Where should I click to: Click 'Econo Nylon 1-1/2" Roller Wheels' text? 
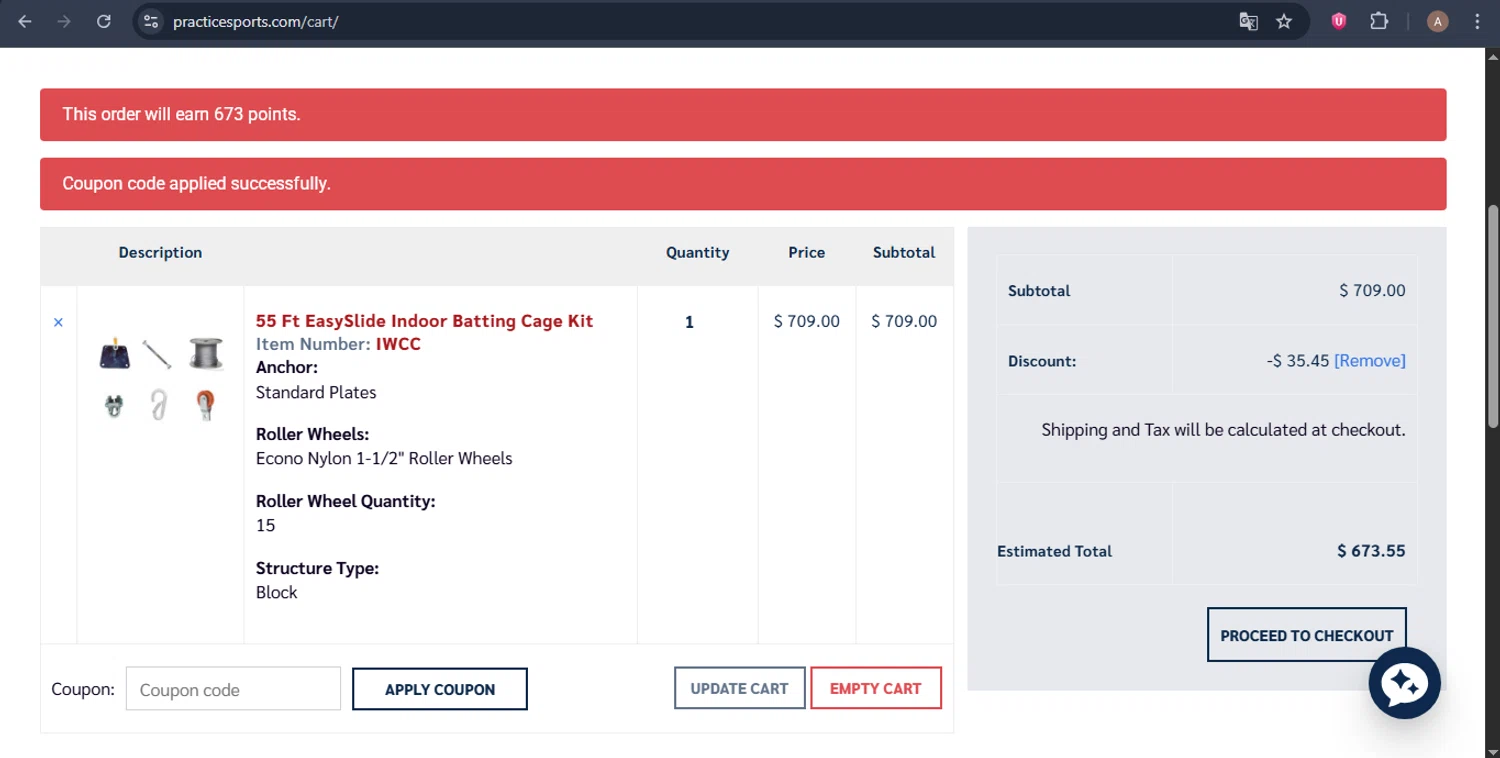(x=384, y=459)
